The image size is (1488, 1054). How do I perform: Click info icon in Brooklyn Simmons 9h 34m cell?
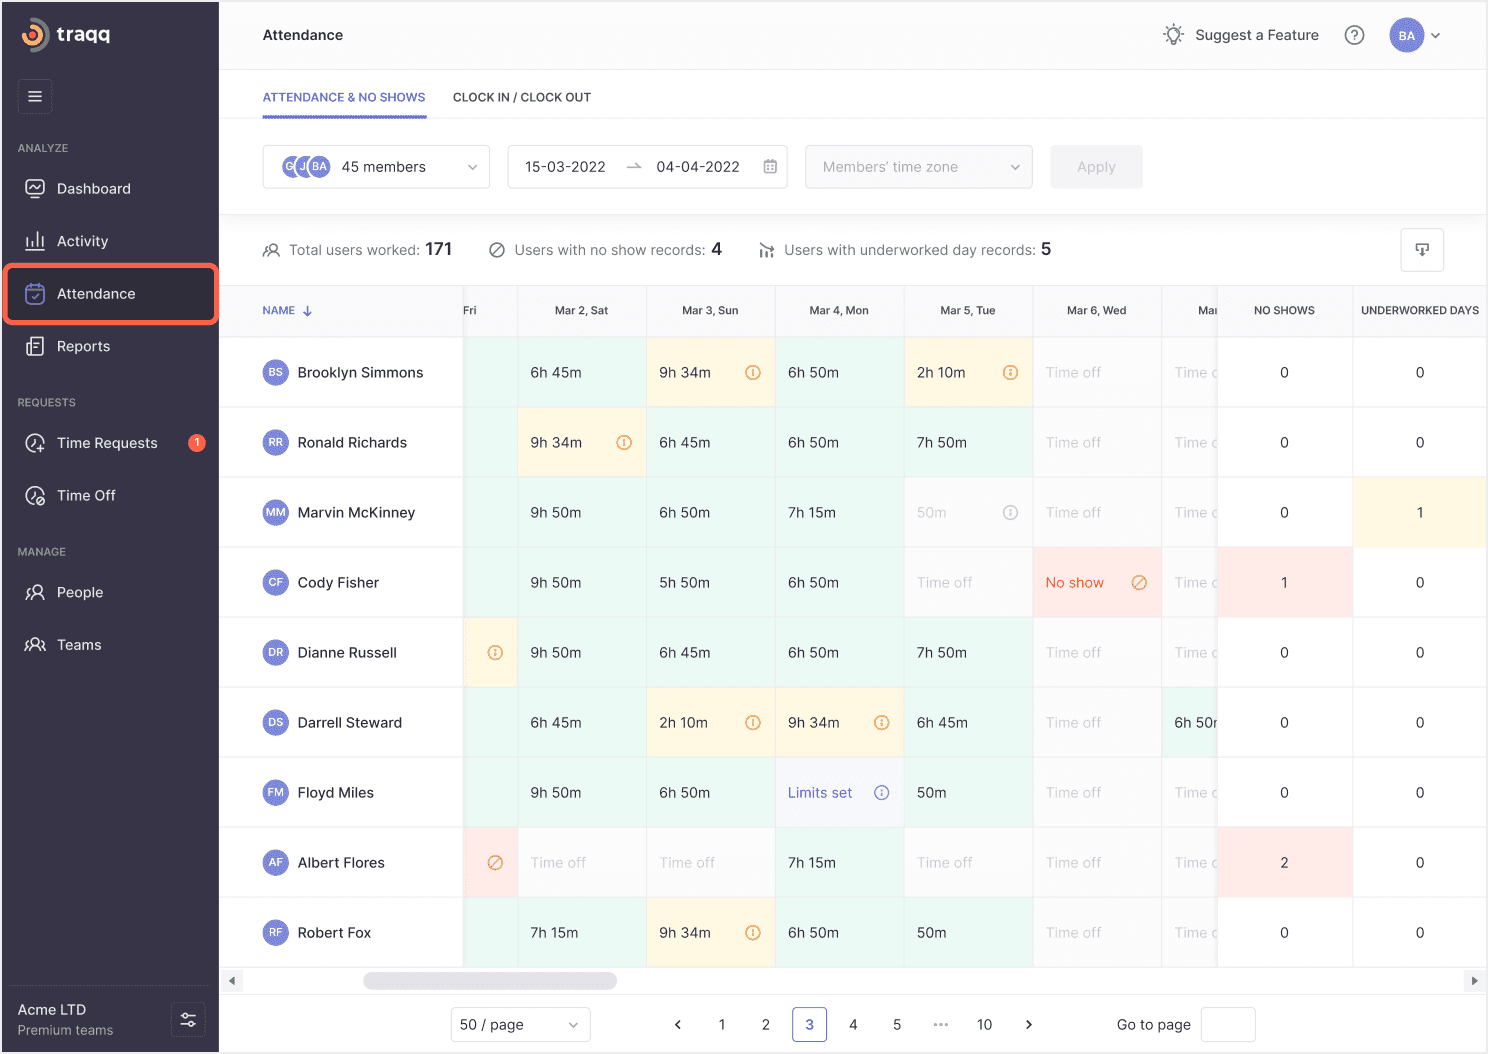click(x=753, y=373)
